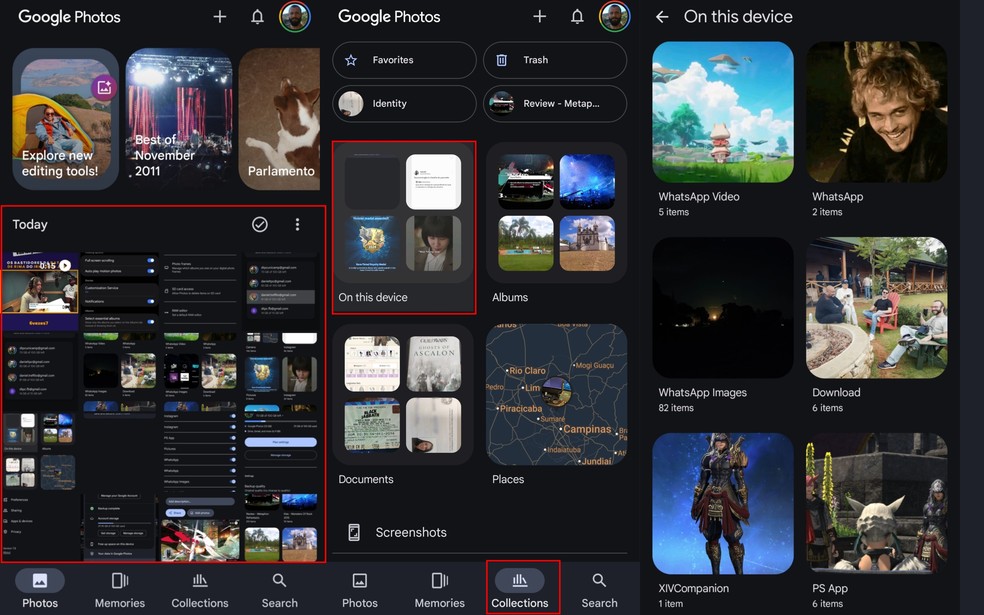This screenshot has width=984, height=615.
Task: Tap Google Photos logo in left screen
Action: (69, 17)
